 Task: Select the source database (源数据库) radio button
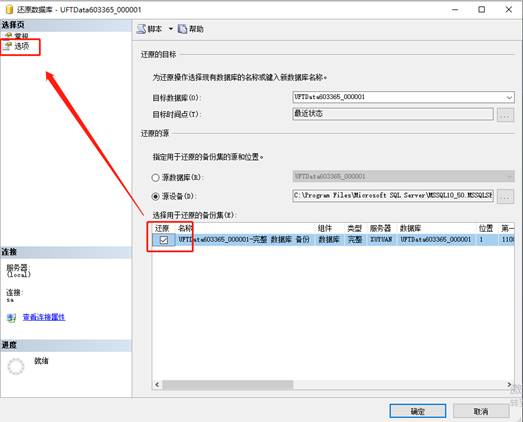(x=155, y=177)
